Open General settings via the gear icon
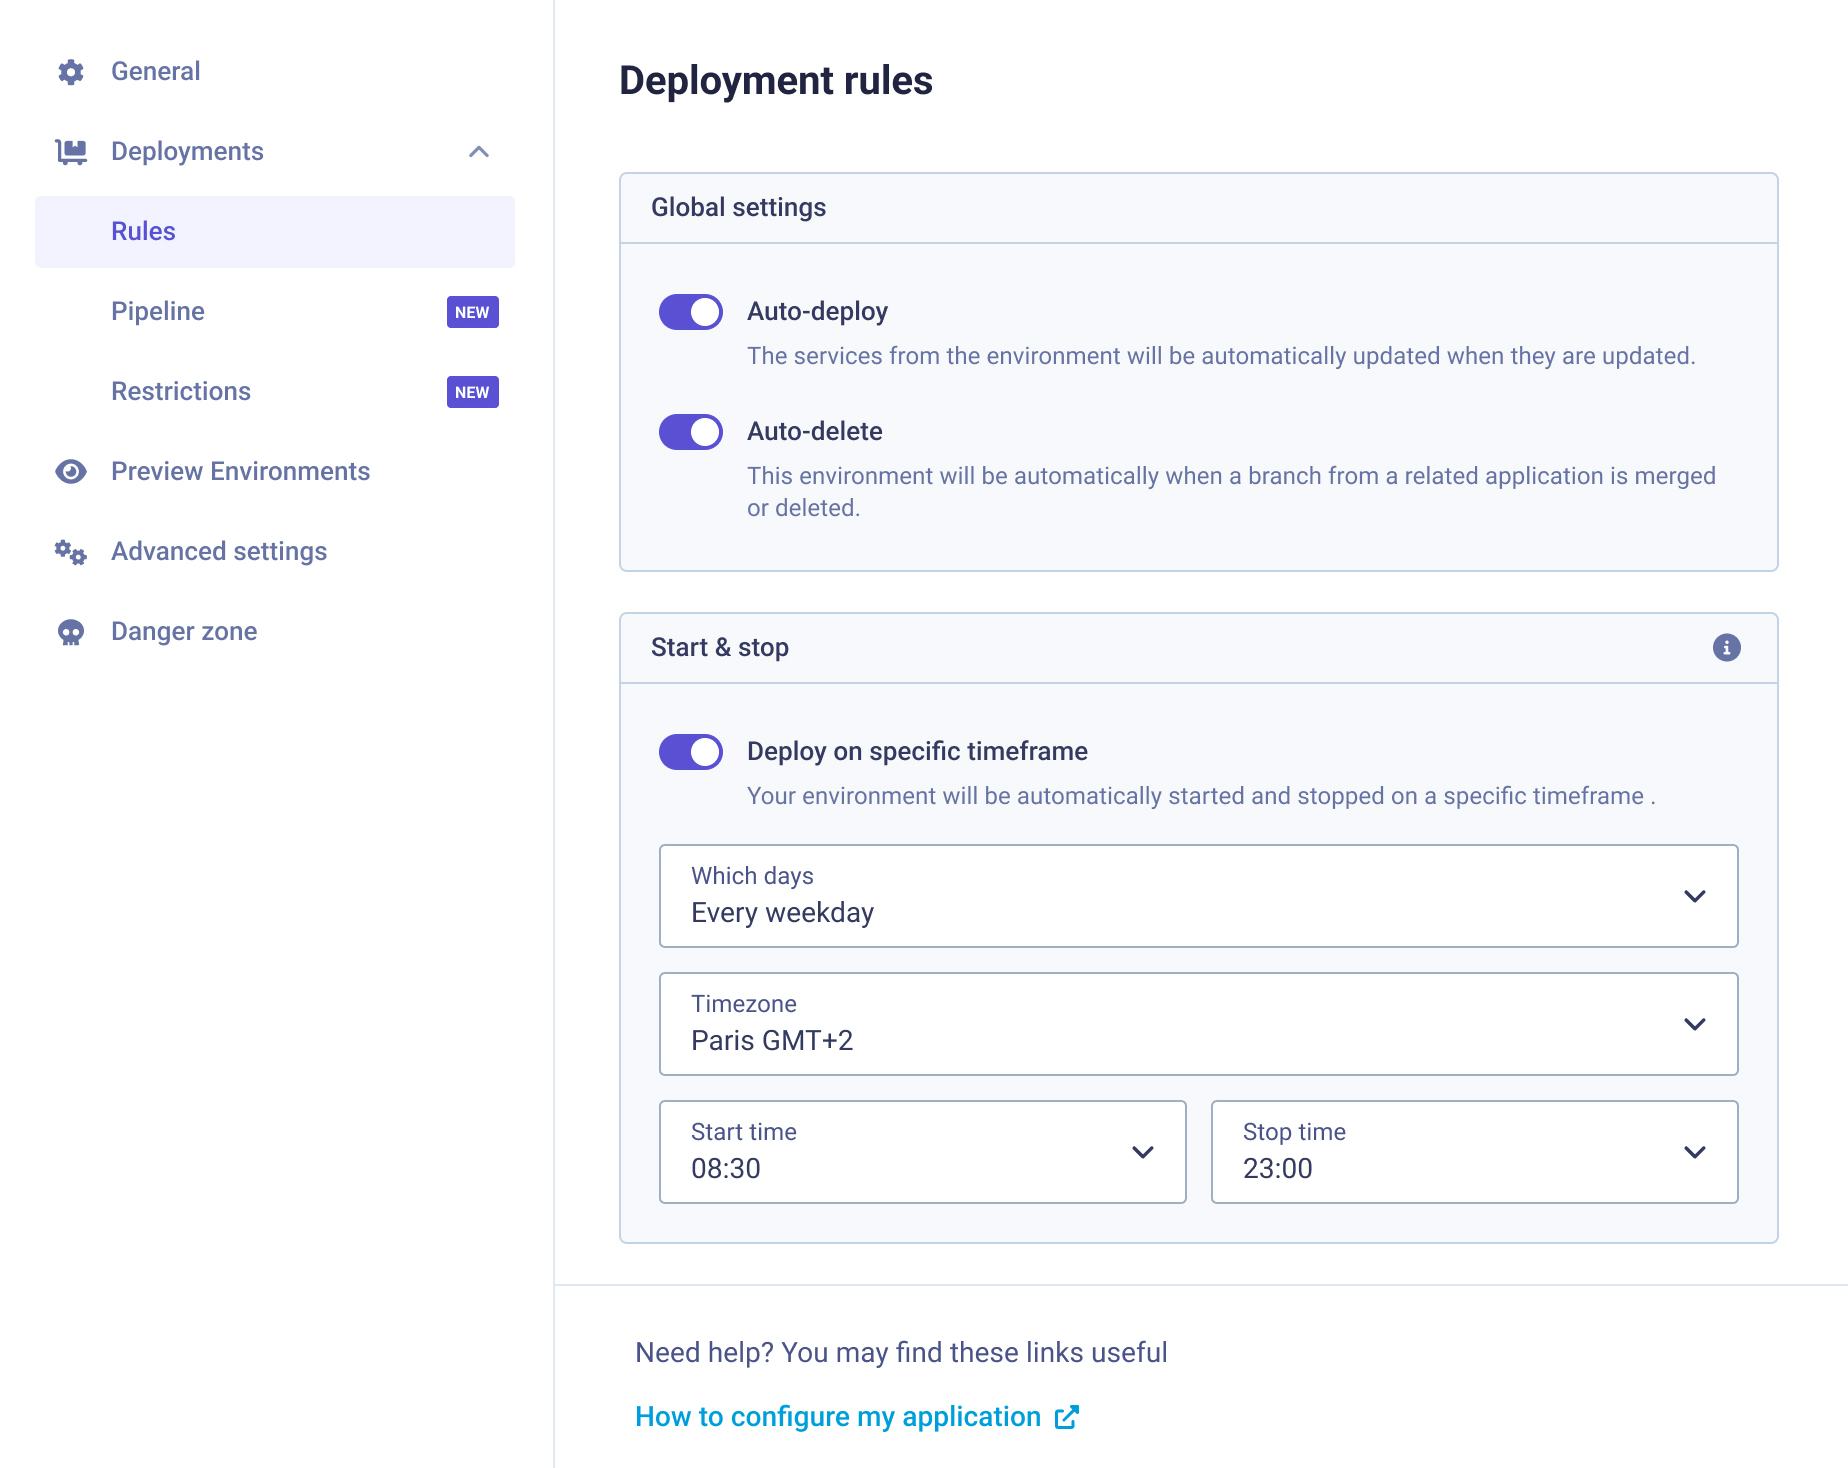The width and height of the screenshot is (1848, 1468). coord(70,71)
